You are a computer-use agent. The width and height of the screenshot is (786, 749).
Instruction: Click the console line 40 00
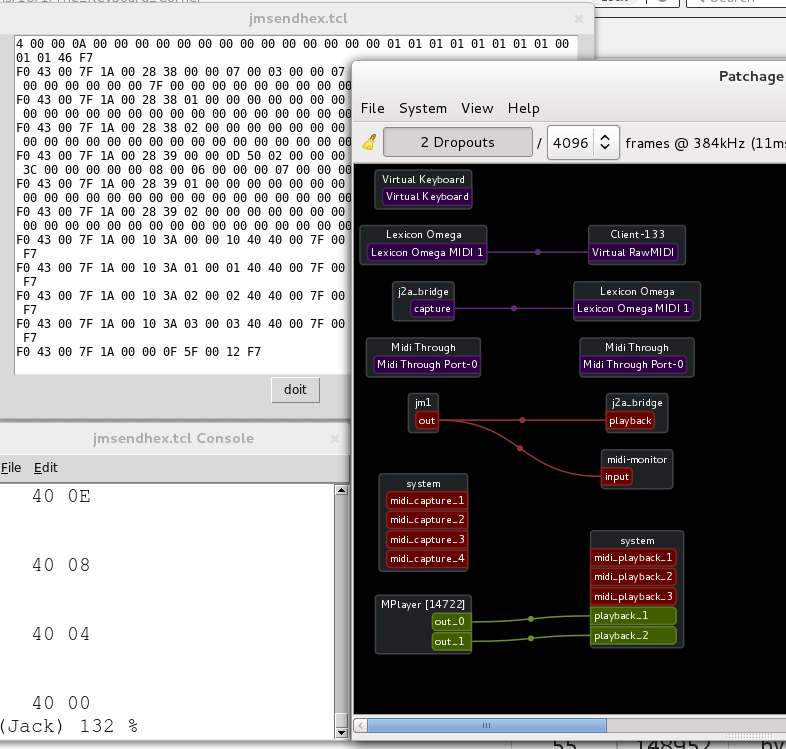(x=61, y=703)
